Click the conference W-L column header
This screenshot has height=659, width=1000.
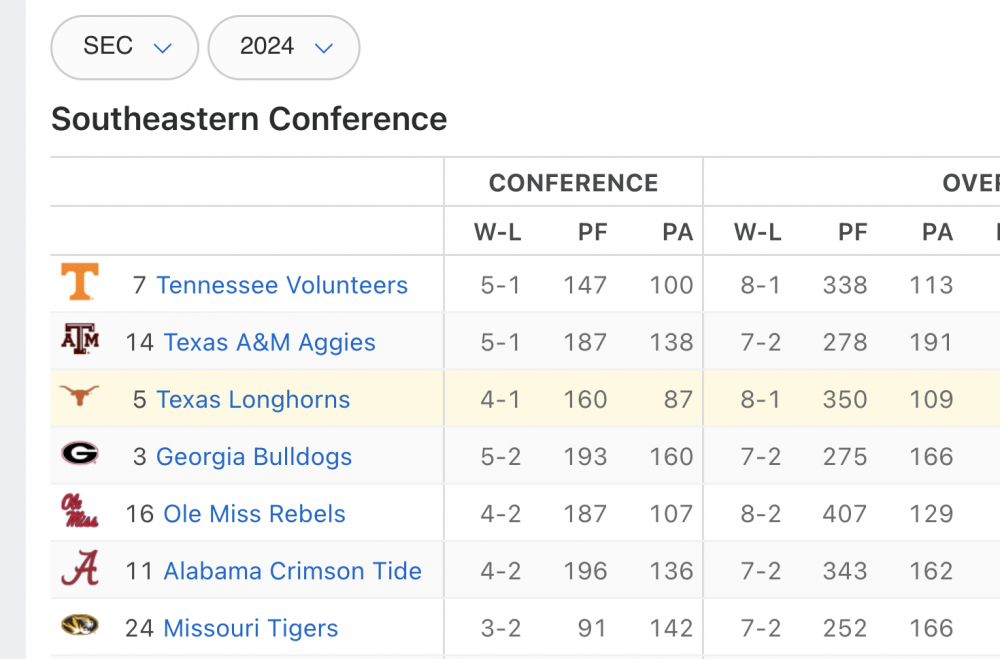(x=498, y=233)
